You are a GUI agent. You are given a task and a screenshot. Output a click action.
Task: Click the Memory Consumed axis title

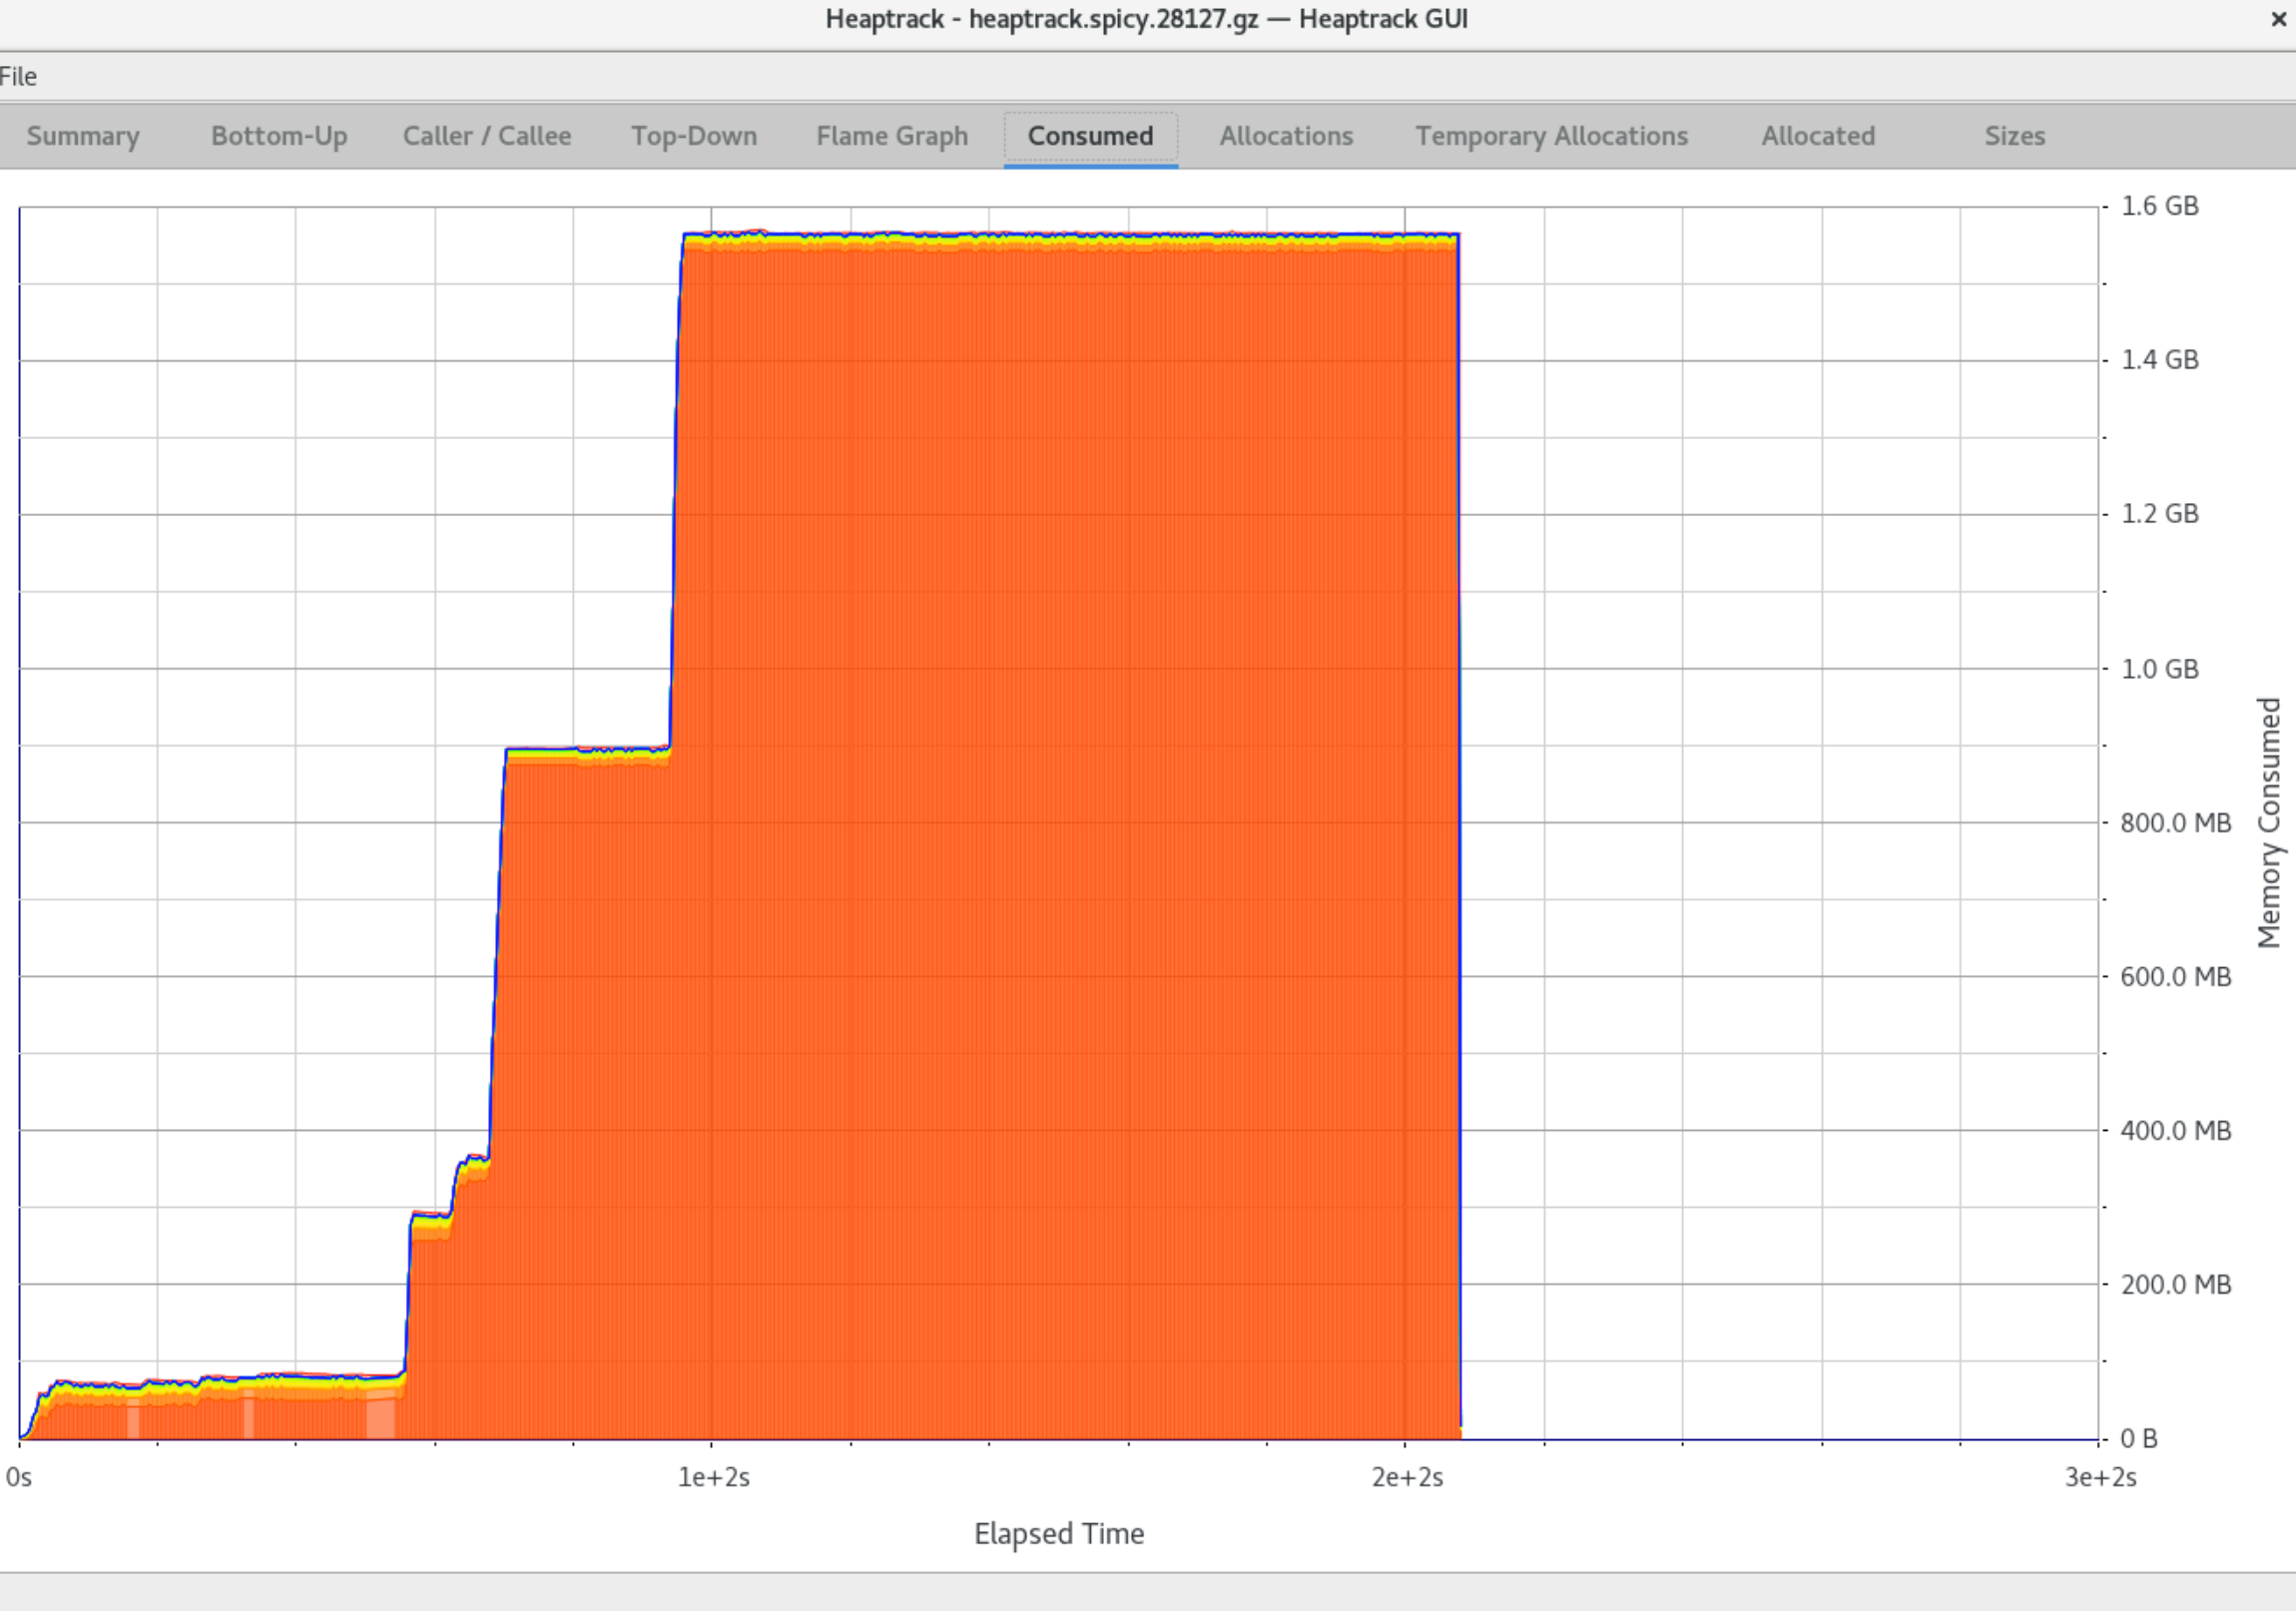pos(2269,823)
